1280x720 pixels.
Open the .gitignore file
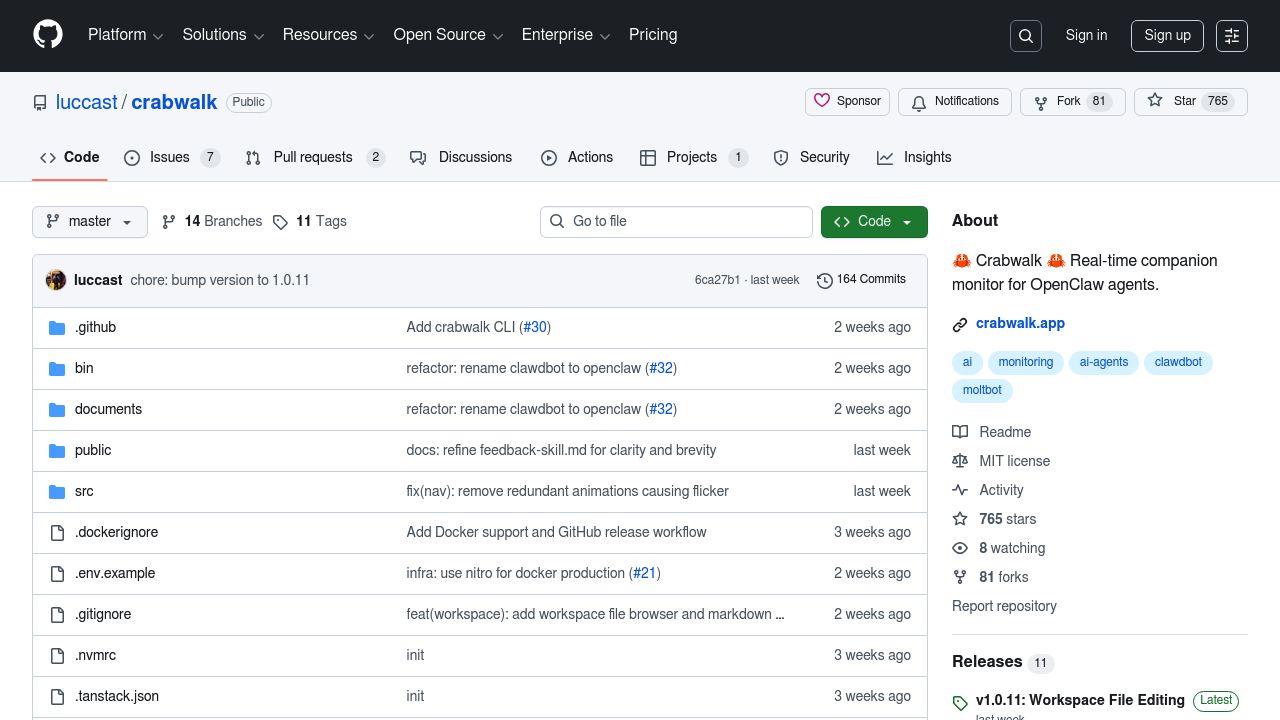103,614
